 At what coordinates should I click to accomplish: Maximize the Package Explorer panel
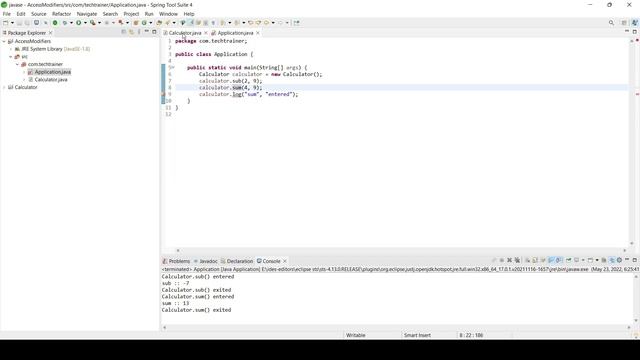click(x=154, y=31)
